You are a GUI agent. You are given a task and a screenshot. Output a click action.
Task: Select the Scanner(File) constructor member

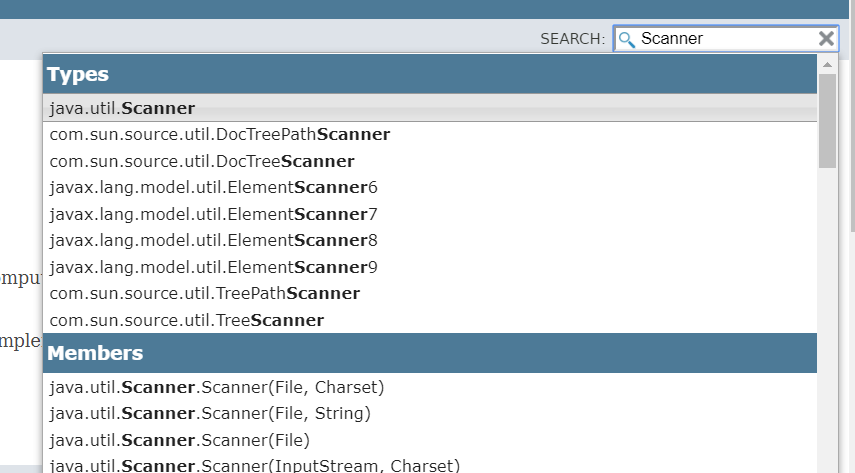[430, 440]
